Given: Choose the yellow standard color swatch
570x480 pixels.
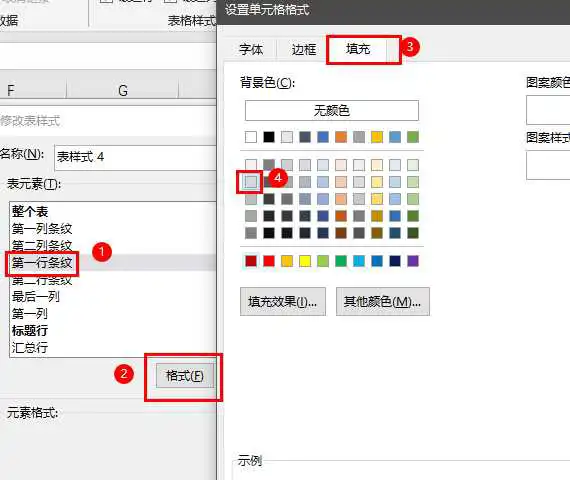Looking at the screenshot, I should tap(305, 261).
